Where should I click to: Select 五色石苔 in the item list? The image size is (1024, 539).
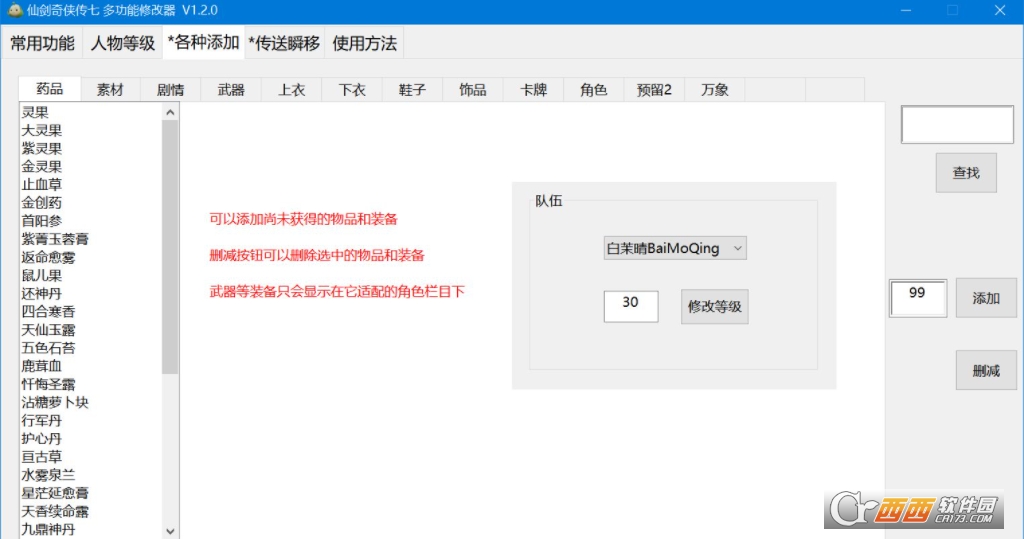pos(48,348)
